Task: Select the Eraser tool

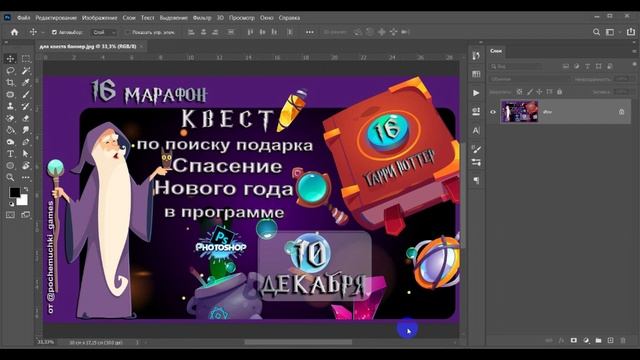Action: point(26,118)
